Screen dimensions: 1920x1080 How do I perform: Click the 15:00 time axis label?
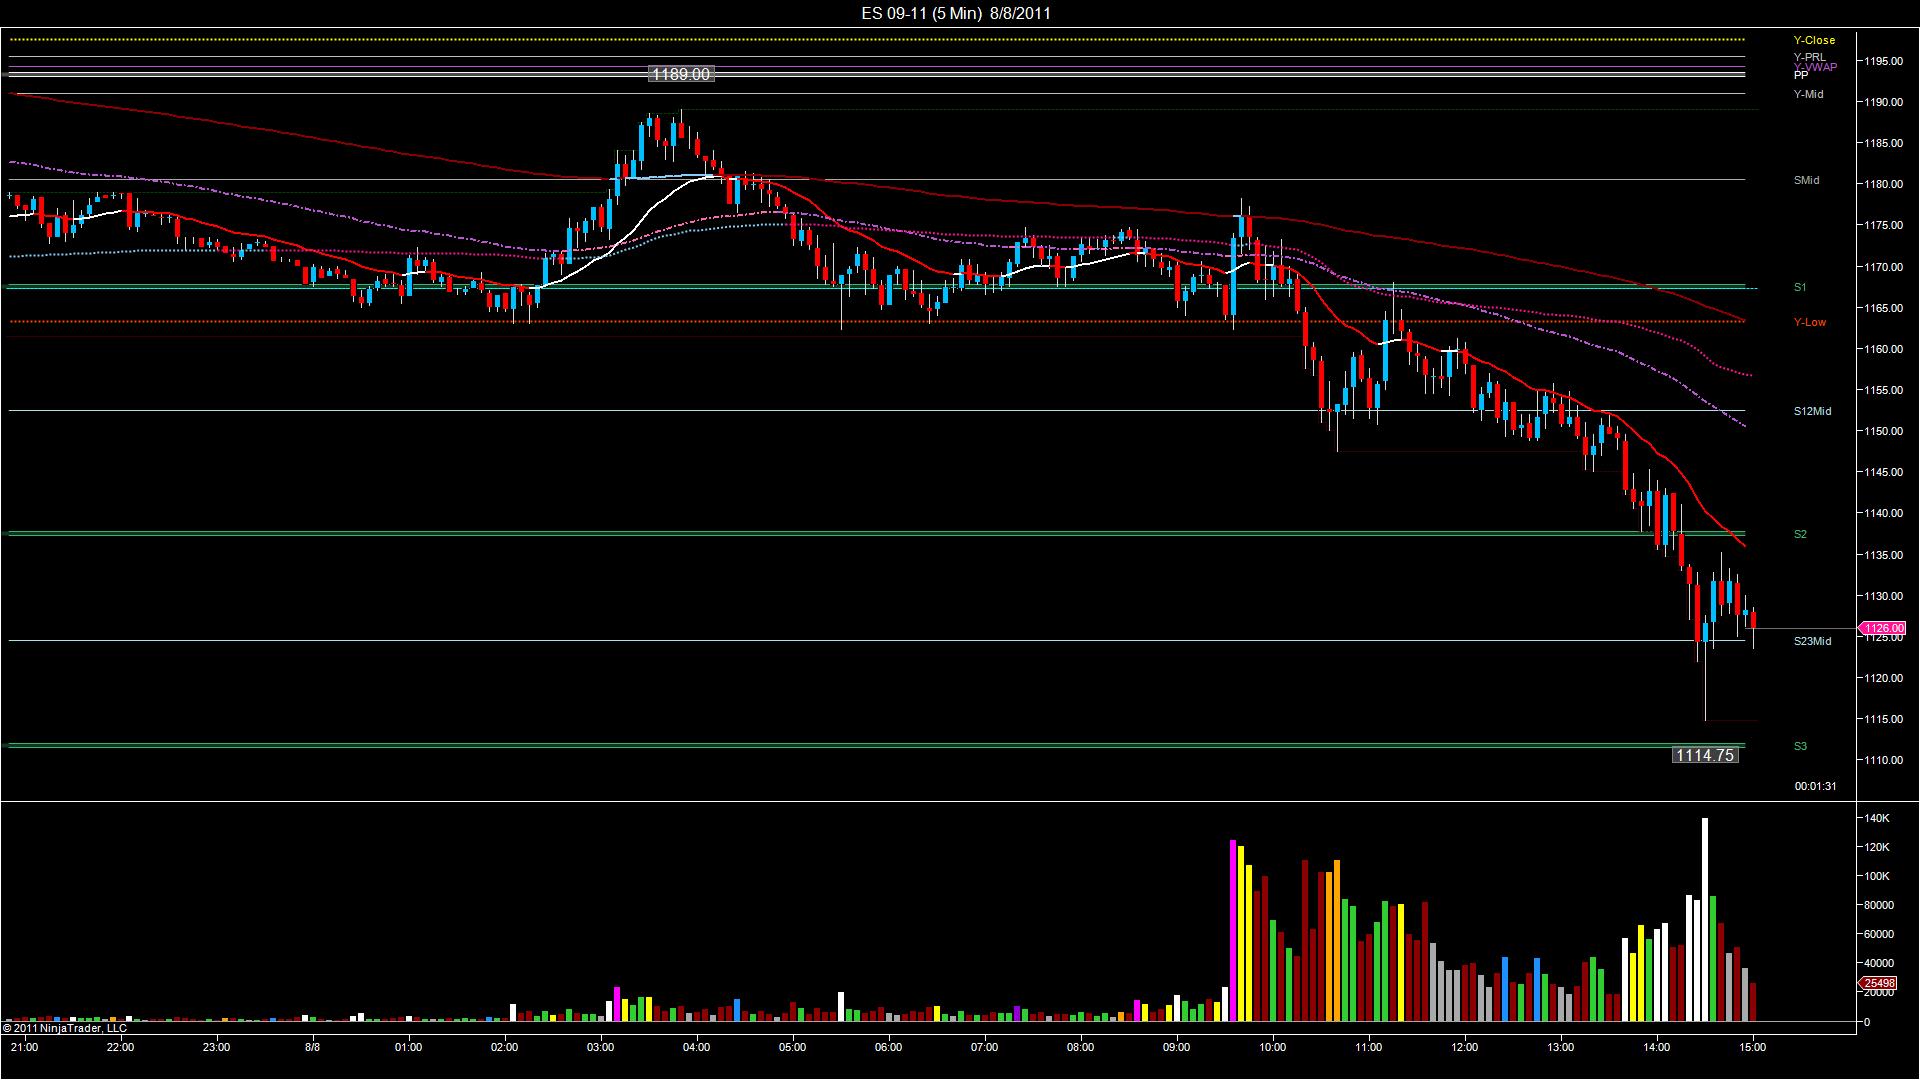point(1752,1047)
